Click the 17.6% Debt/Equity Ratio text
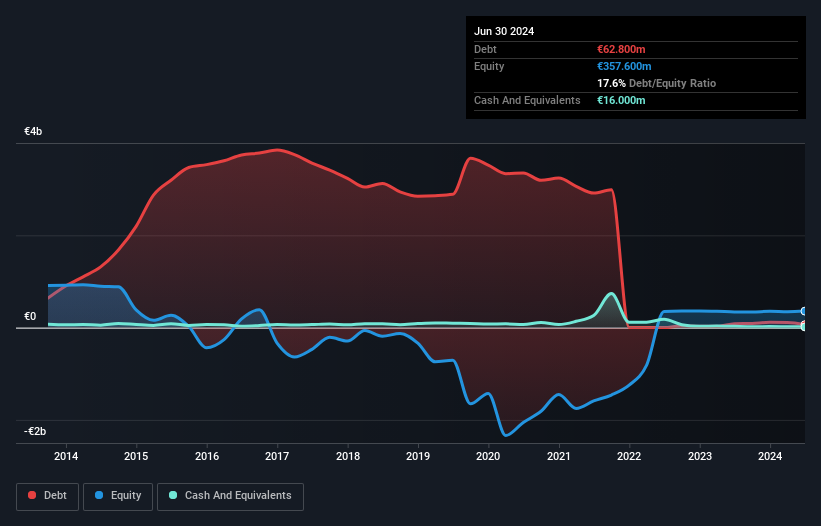The height and width of the screenshot is (526, 821). pyautogui.click(x=657, y=83)
